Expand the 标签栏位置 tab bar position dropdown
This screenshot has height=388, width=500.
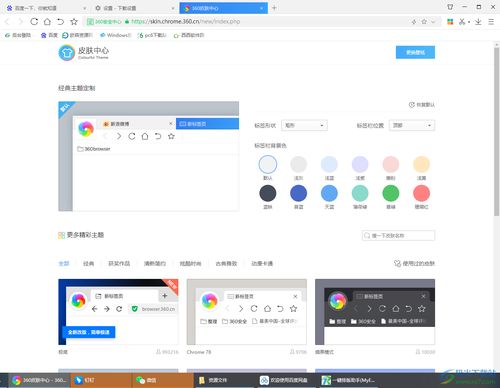click(412, 125)
